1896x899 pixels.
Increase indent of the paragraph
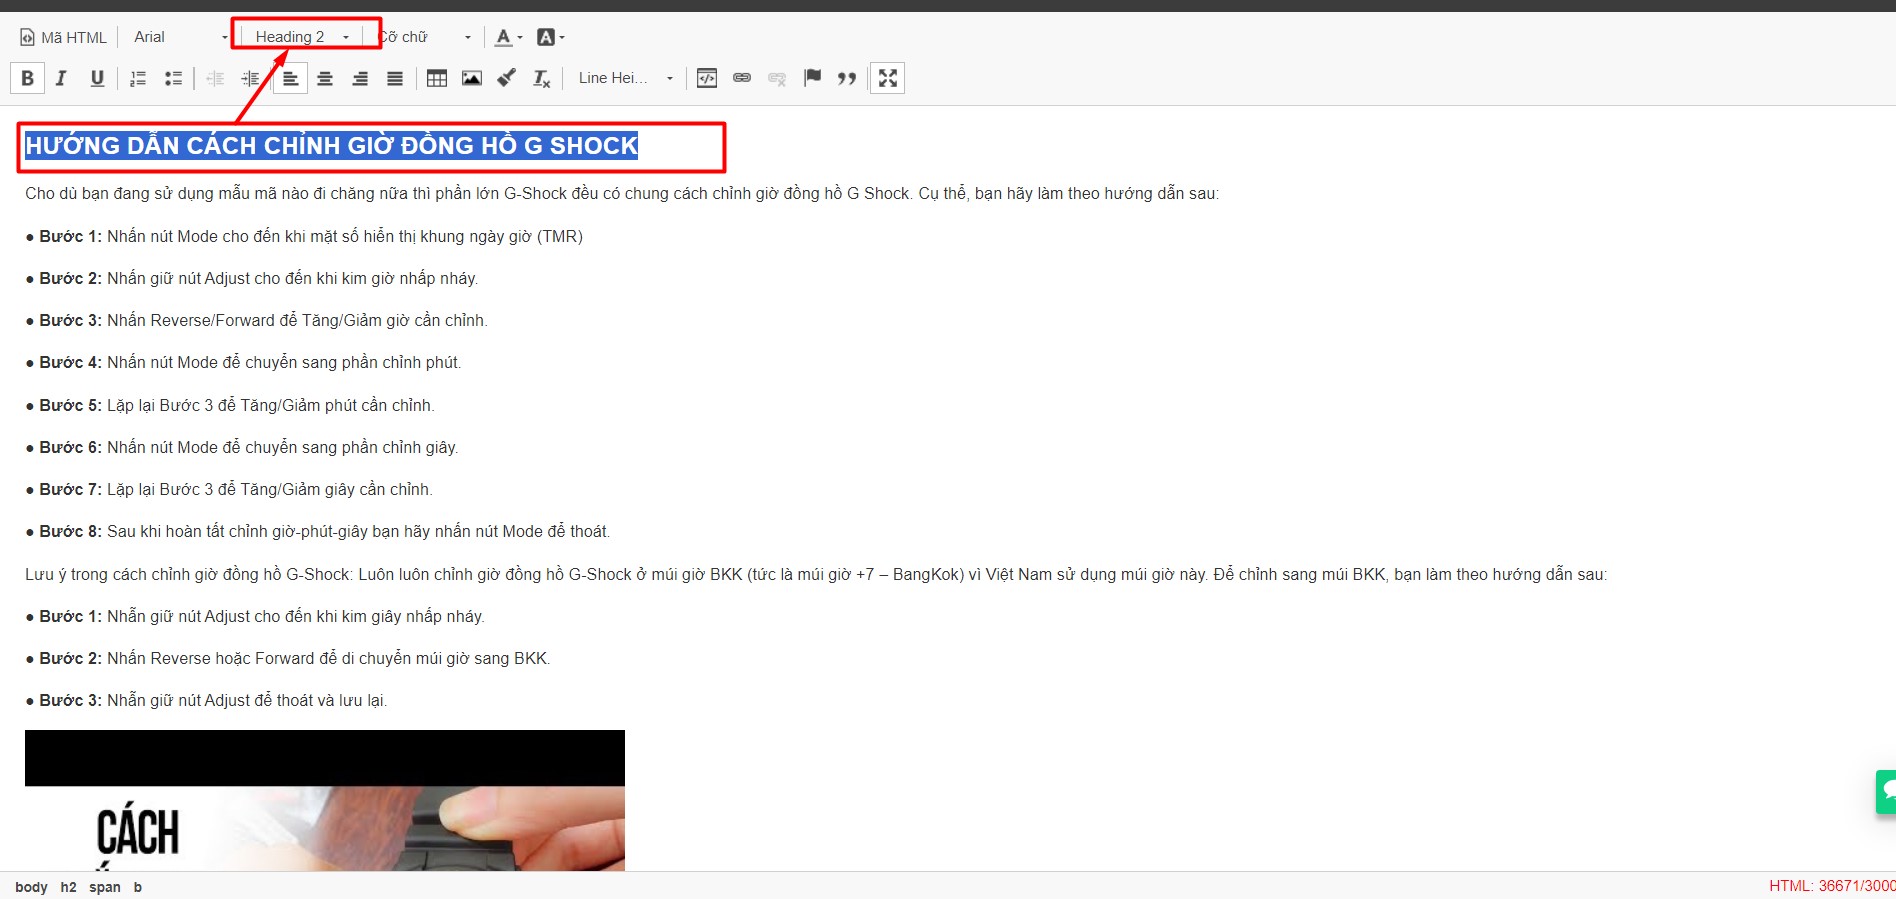coord(250,78)
